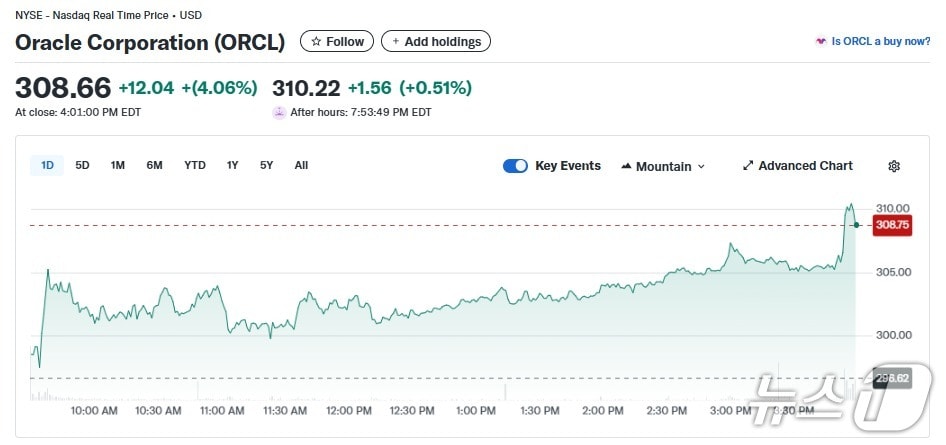Select the All time range
Image resolution: width=946 pixels, height=445 pixels.
(301, 165)
